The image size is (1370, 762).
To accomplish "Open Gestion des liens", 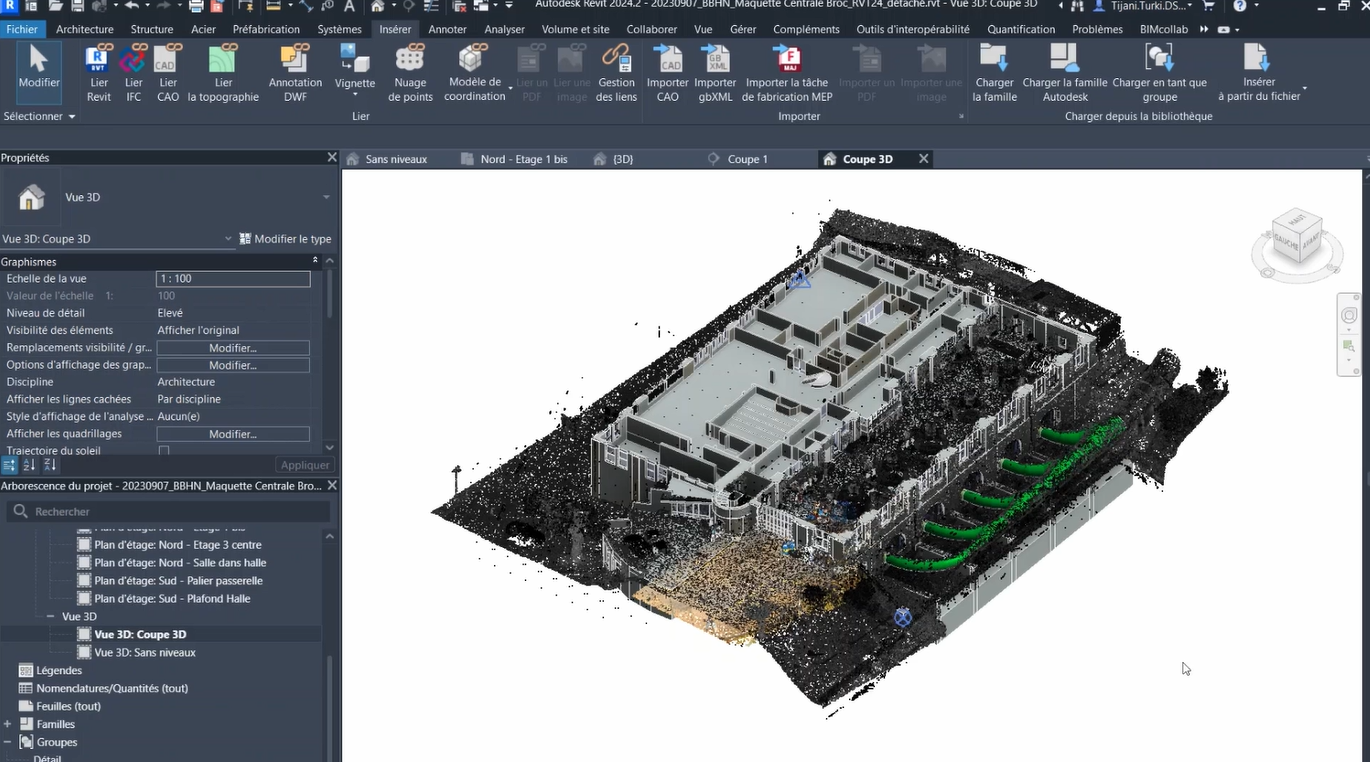I will coord(616,73).
